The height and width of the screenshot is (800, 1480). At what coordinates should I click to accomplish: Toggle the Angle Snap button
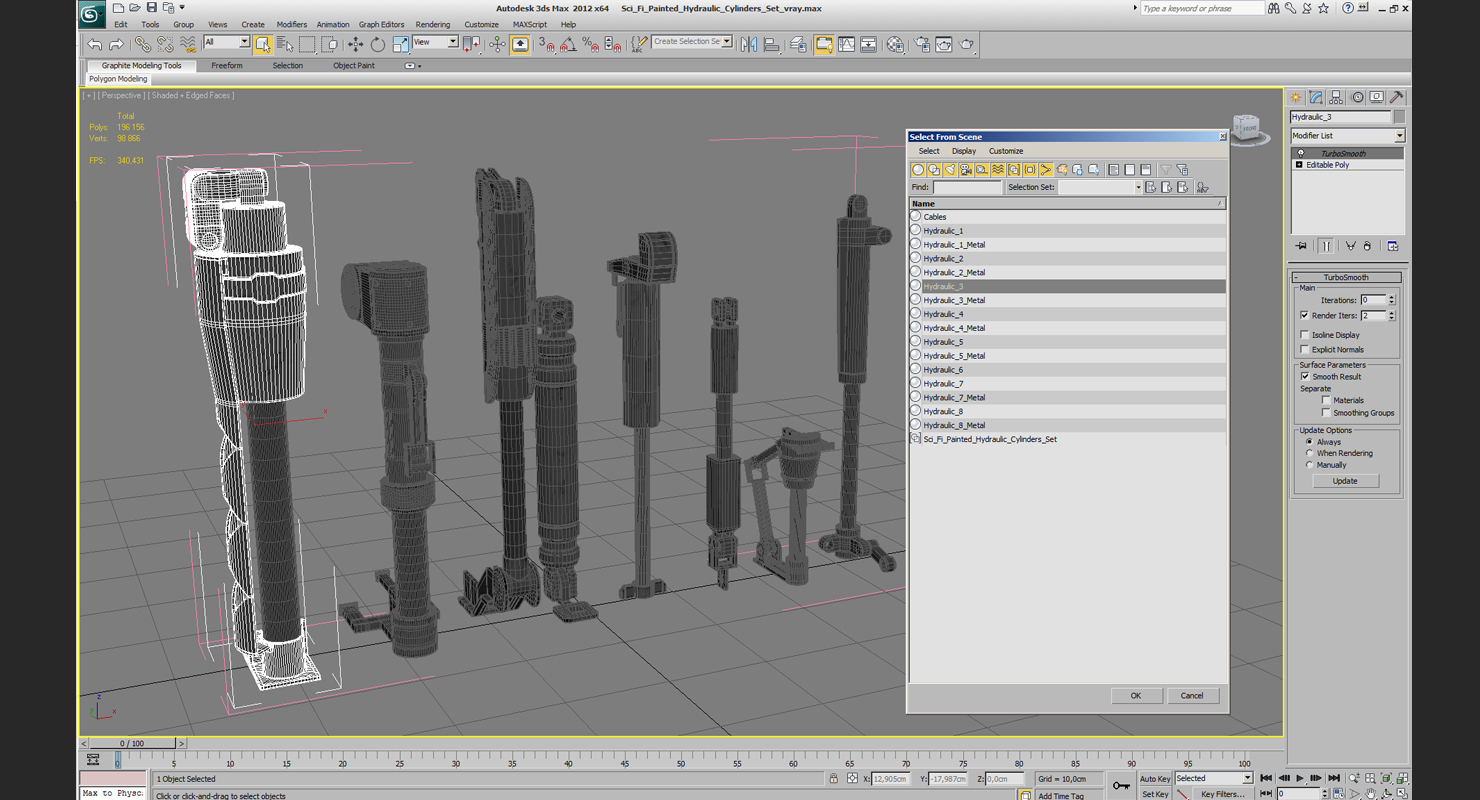point(568,44)
